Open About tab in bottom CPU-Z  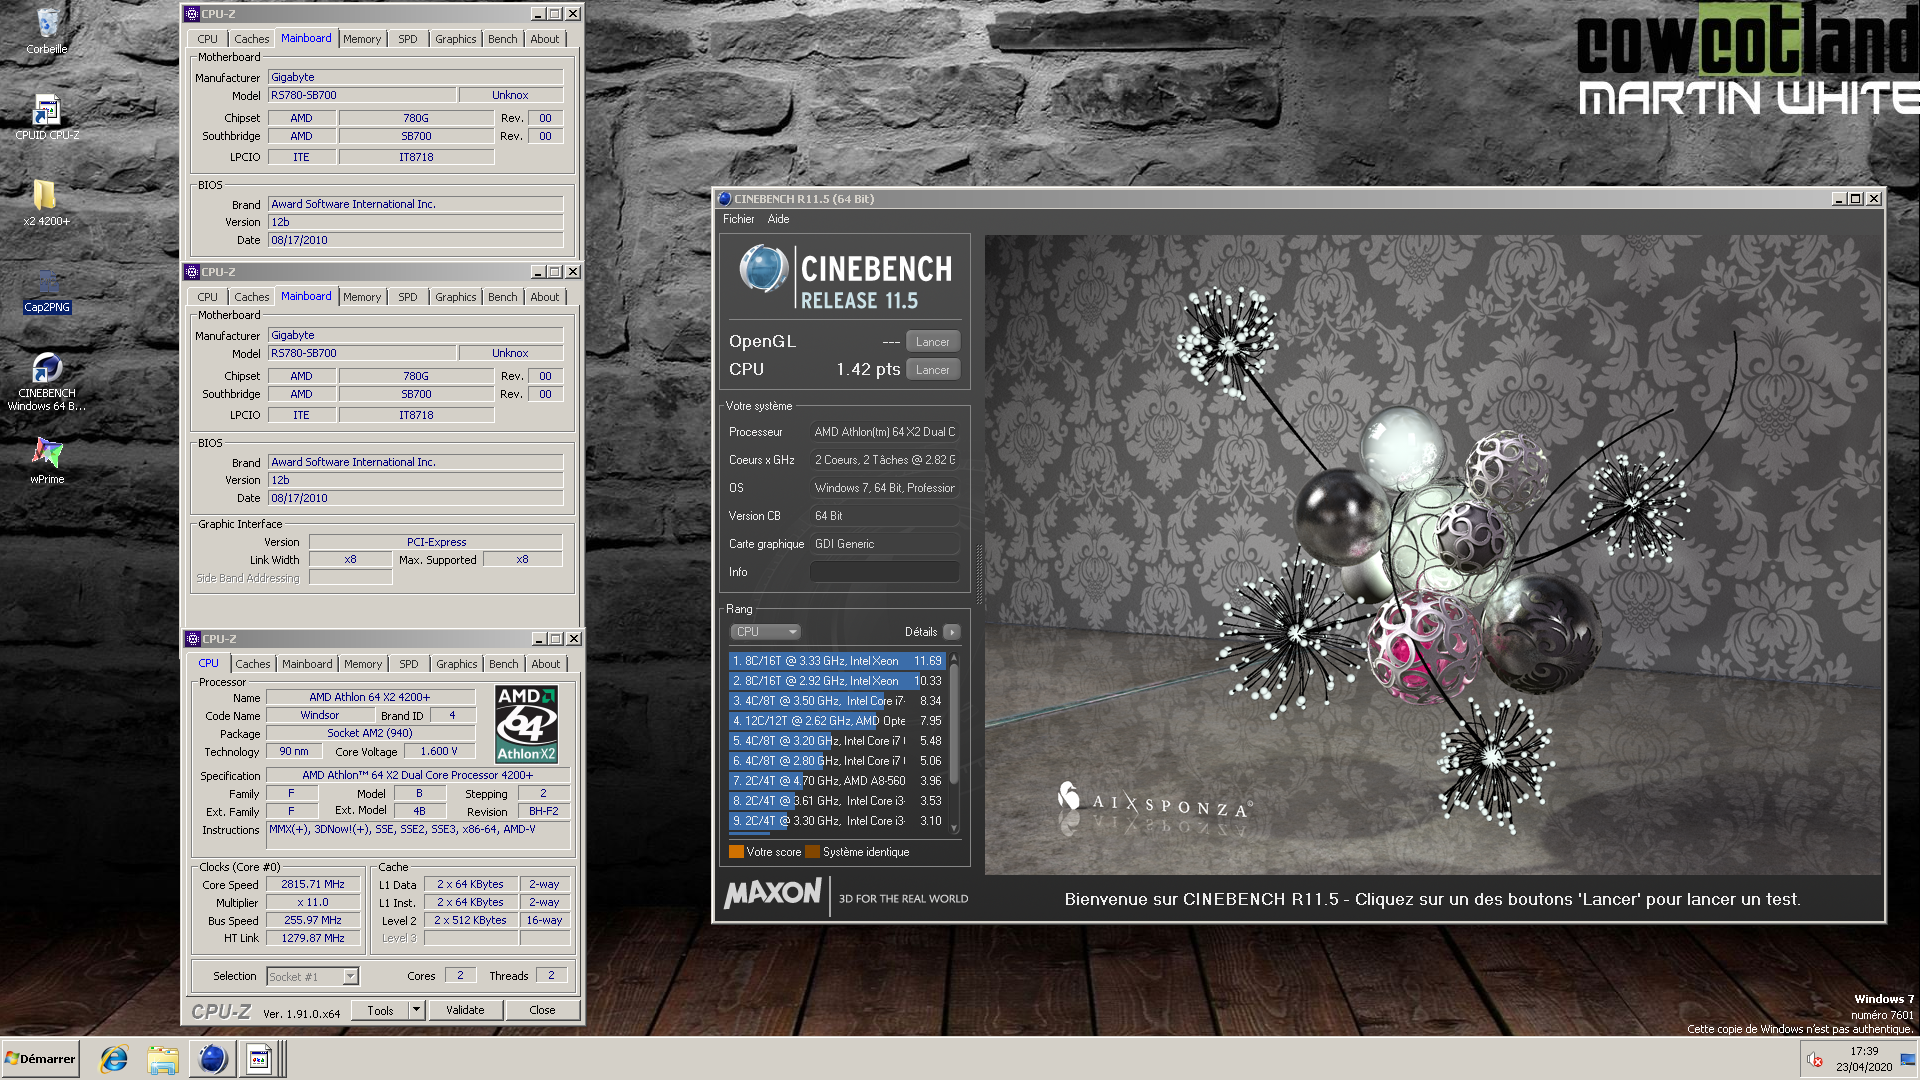pos(546,664)
